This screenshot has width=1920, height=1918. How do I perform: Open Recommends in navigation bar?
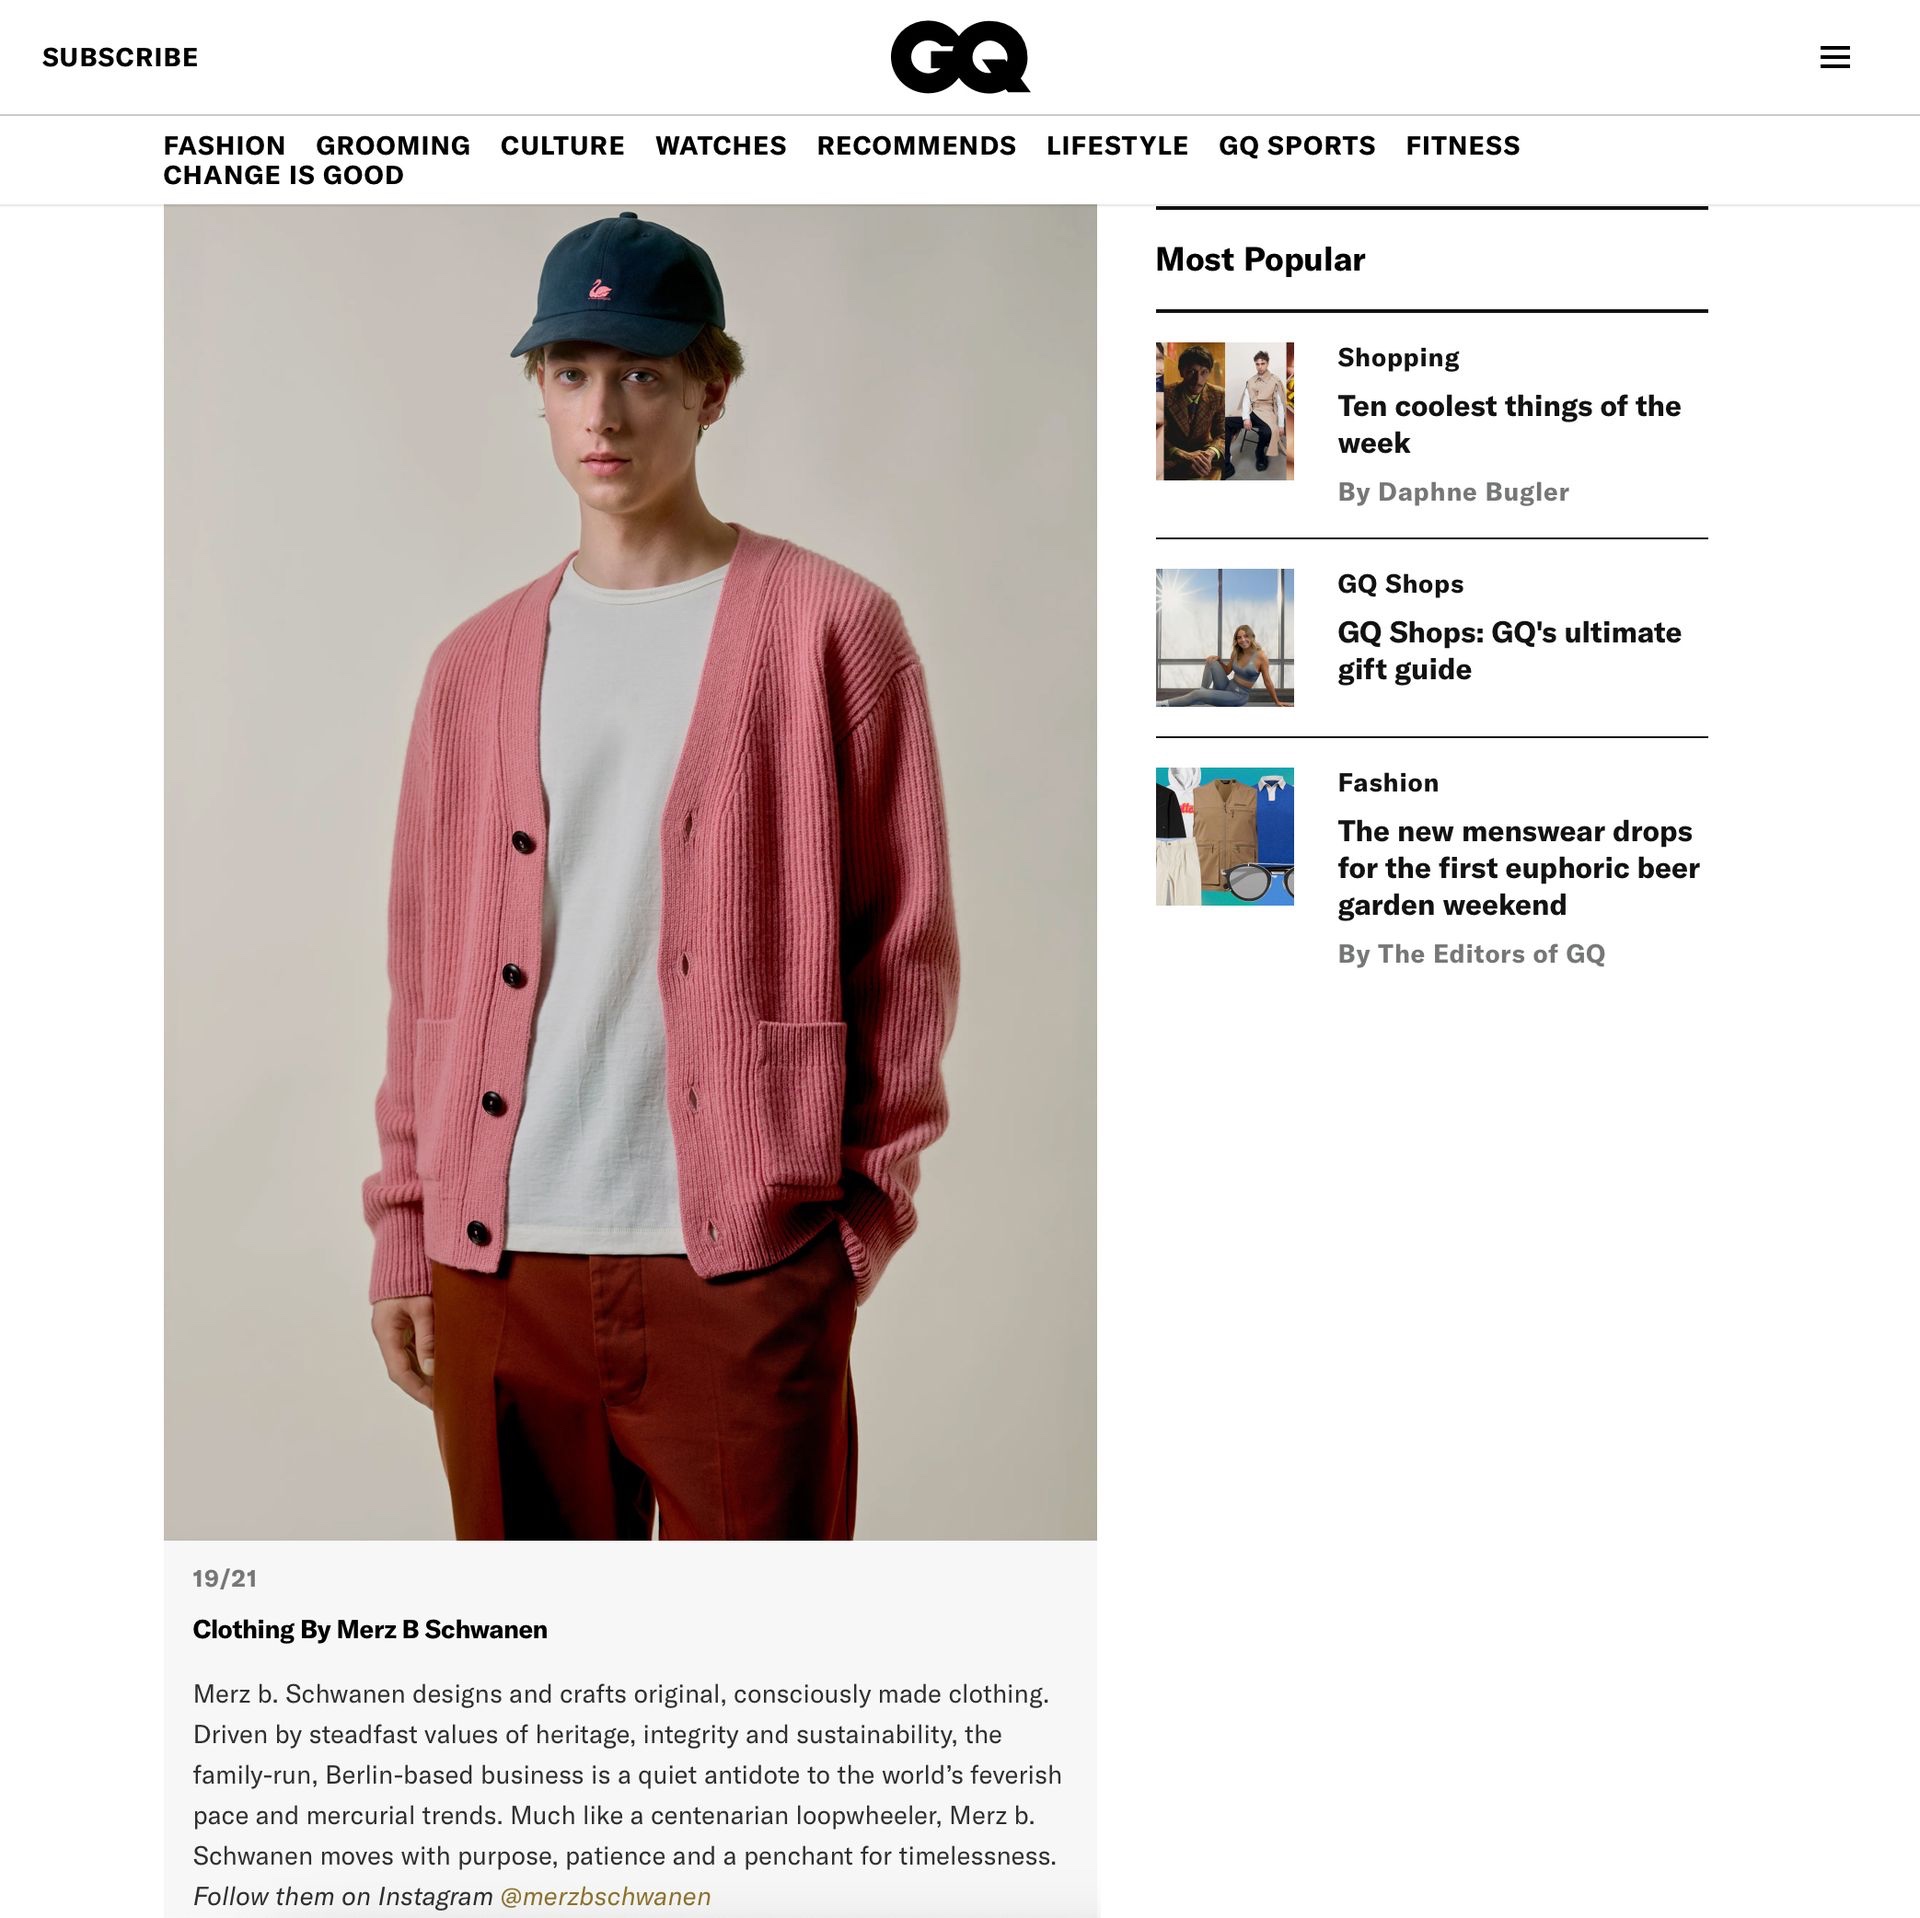click(x=916, y=145)
